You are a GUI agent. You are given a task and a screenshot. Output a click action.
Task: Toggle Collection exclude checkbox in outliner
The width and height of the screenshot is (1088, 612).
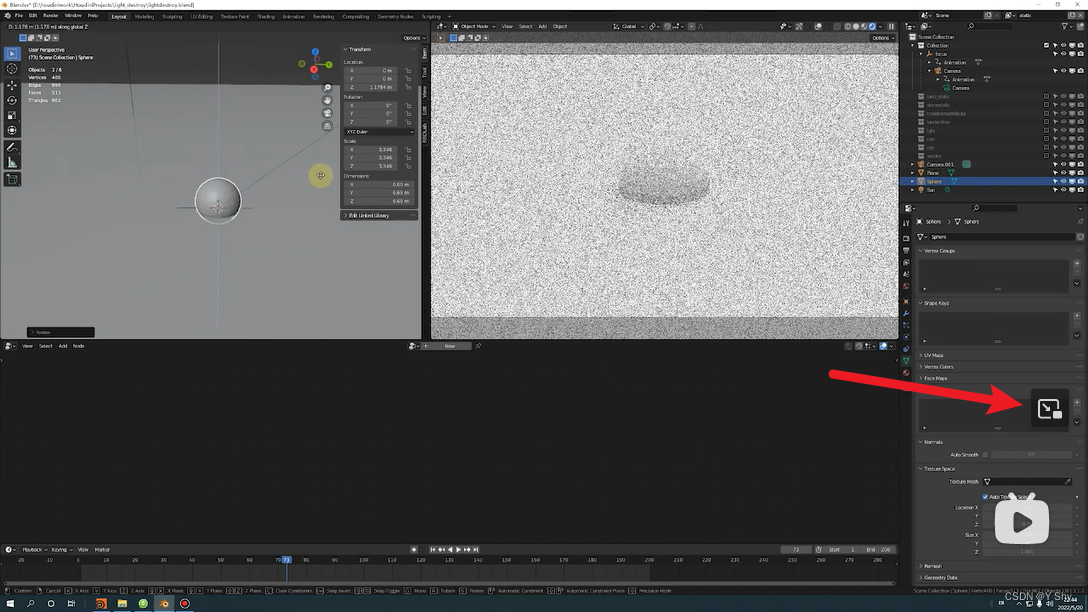(x=1046, y=45)
